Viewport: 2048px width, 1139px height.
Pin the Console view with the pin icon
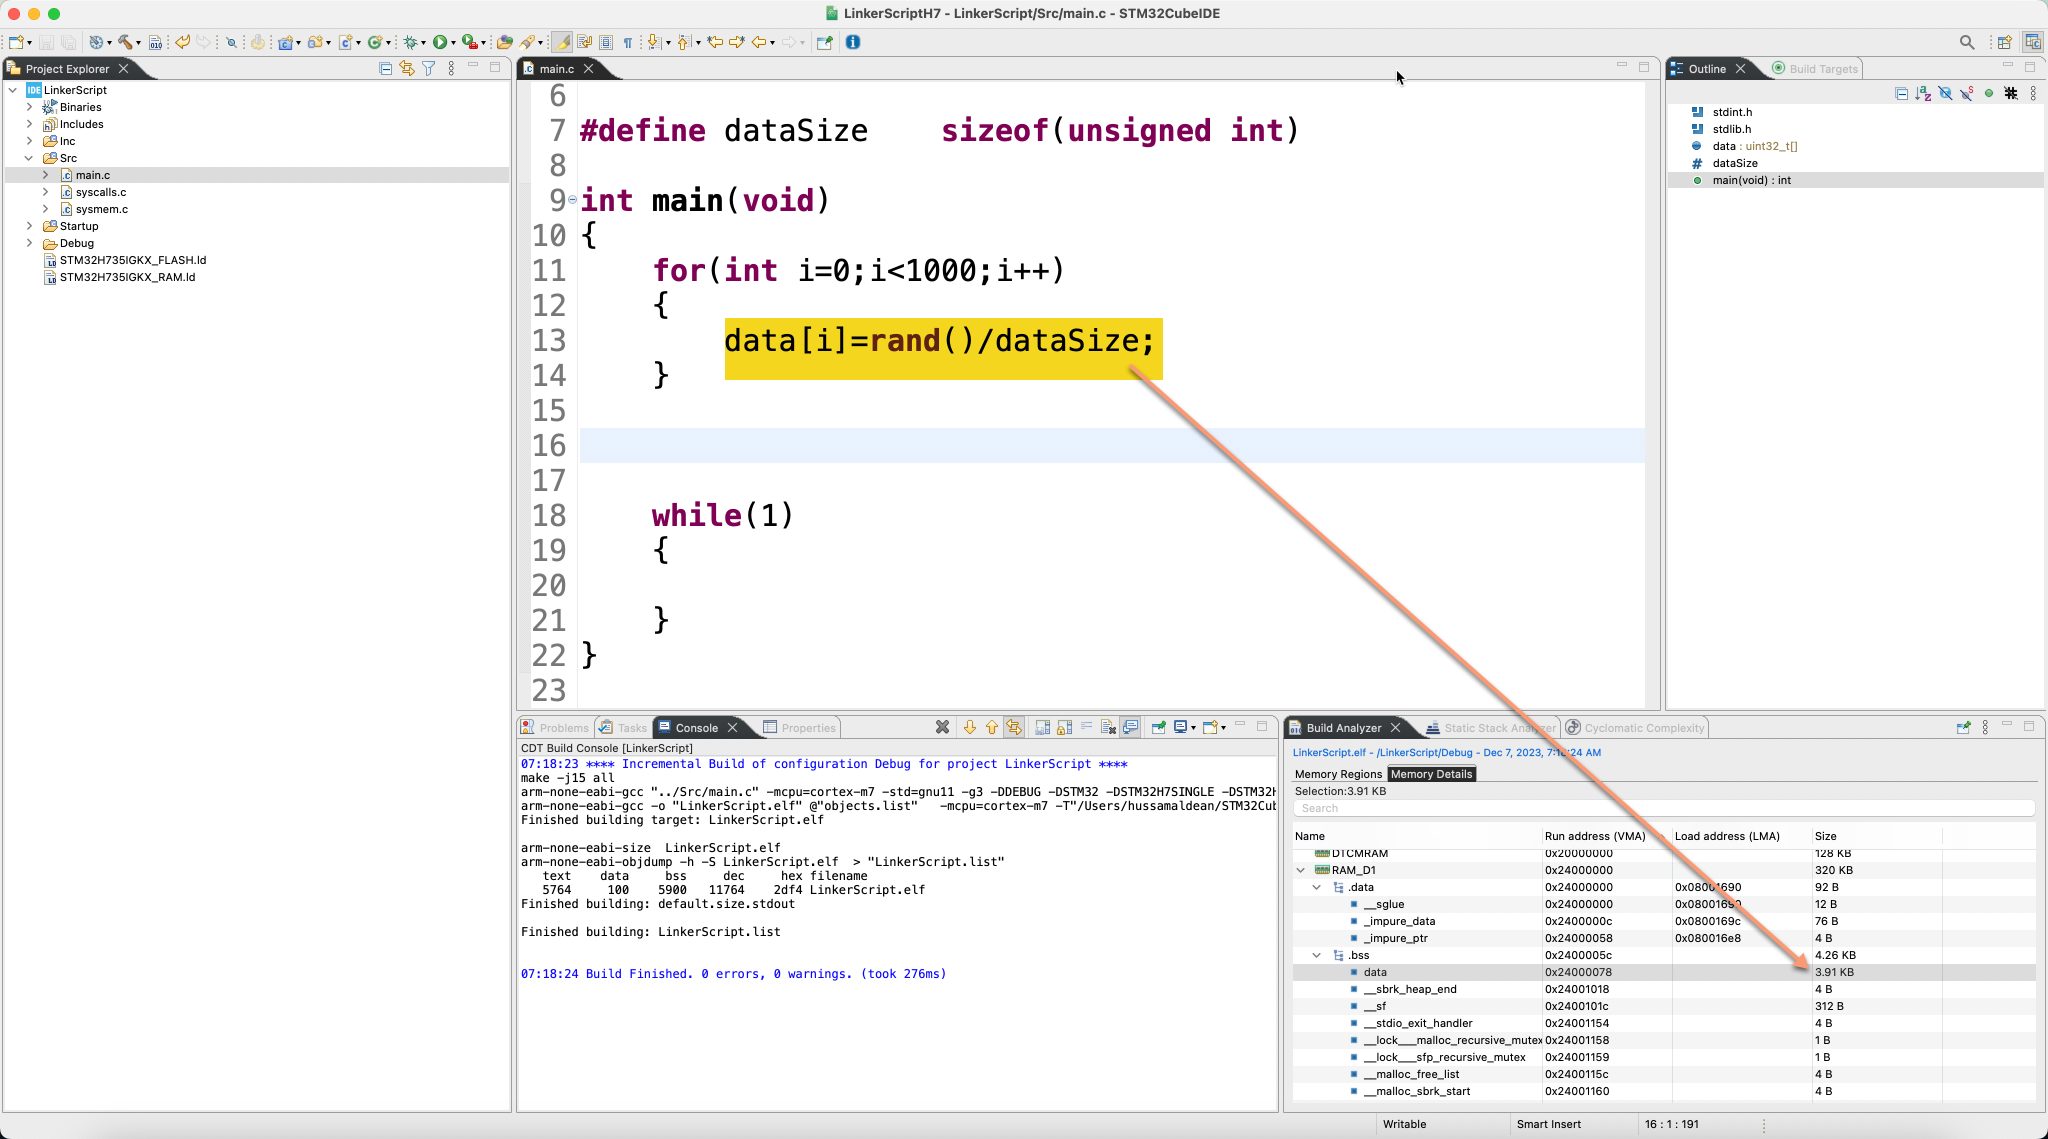pyautogui.click(x=1158, y=728)
